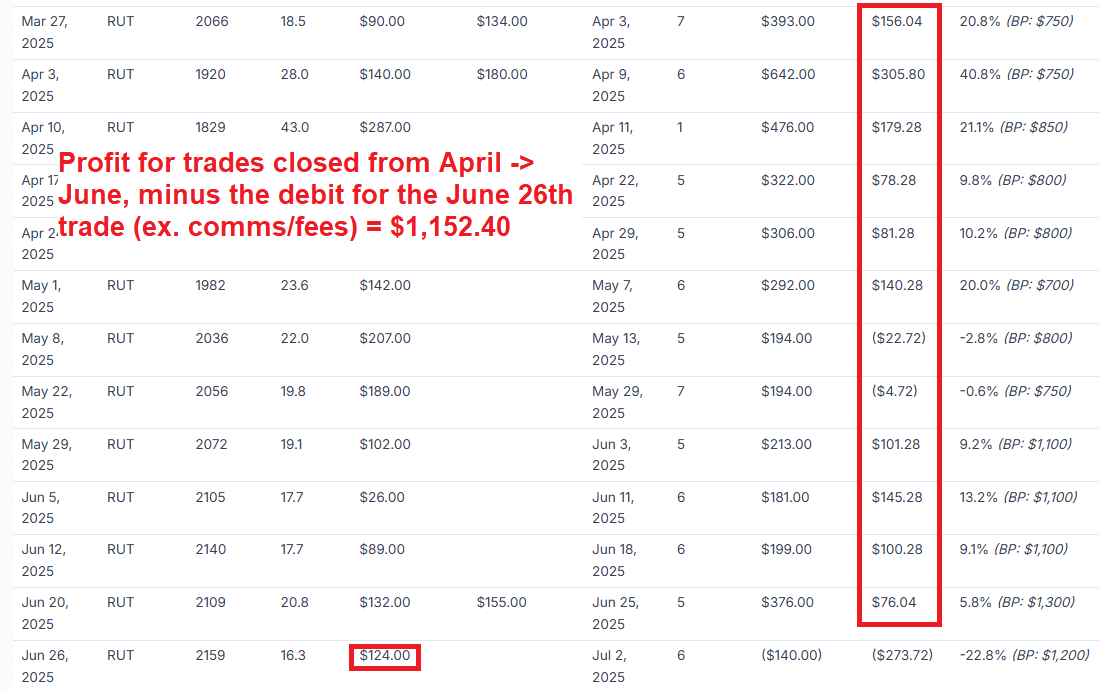1099x690 pixels.
Task: Select the ($22.72) loss value
Action: (899, 338)
